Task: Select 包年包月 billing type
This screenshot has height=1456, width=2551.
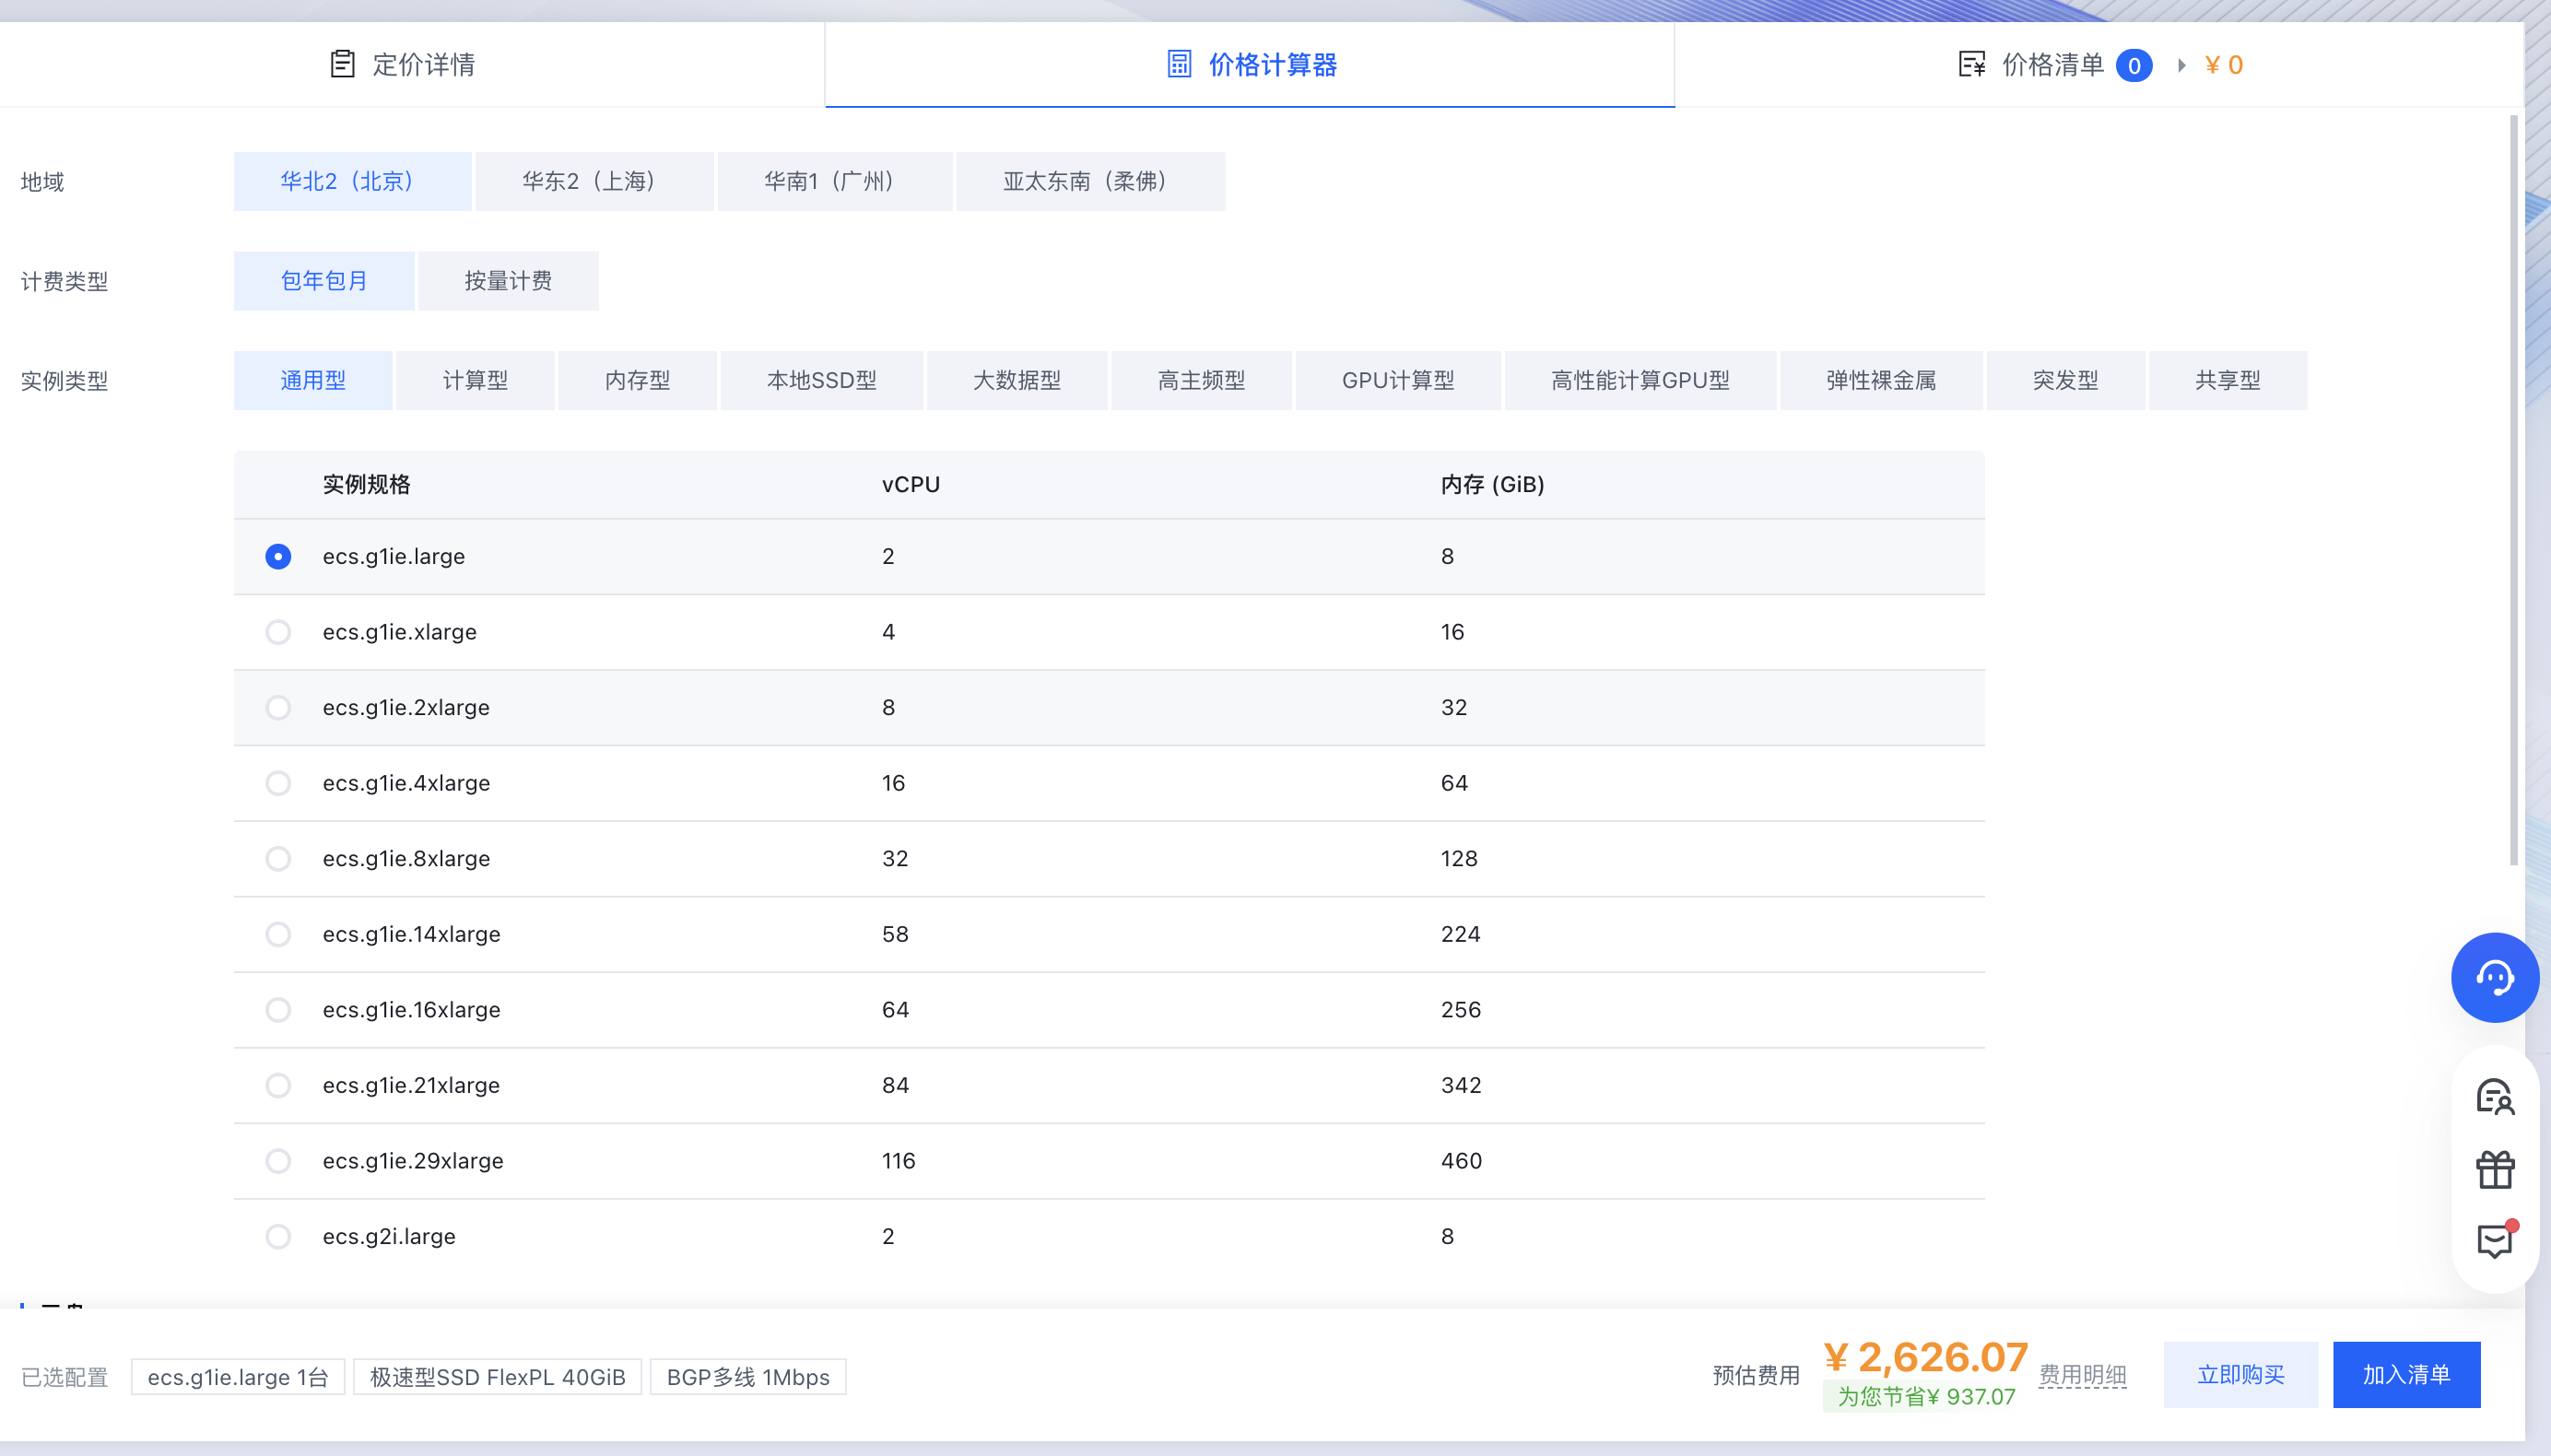Action: [324, 281]
